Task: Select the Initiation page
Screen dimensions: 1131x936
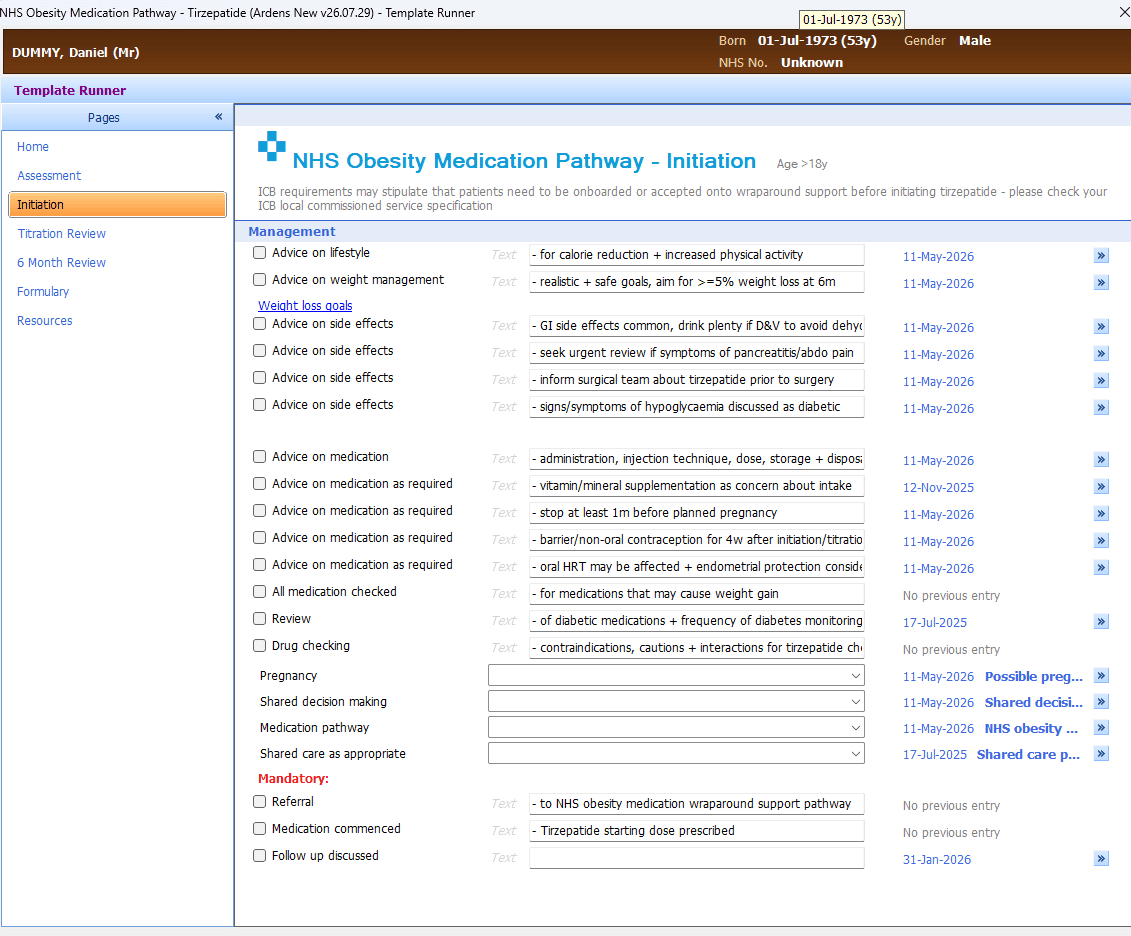Action: 118,205
